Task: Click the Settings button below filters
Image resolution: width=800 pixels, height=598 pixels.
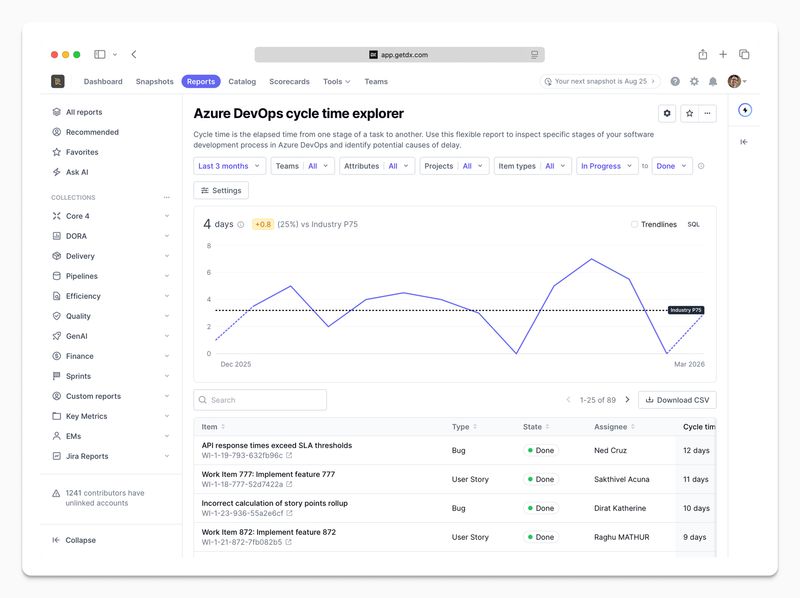Action: pos(221,190)
